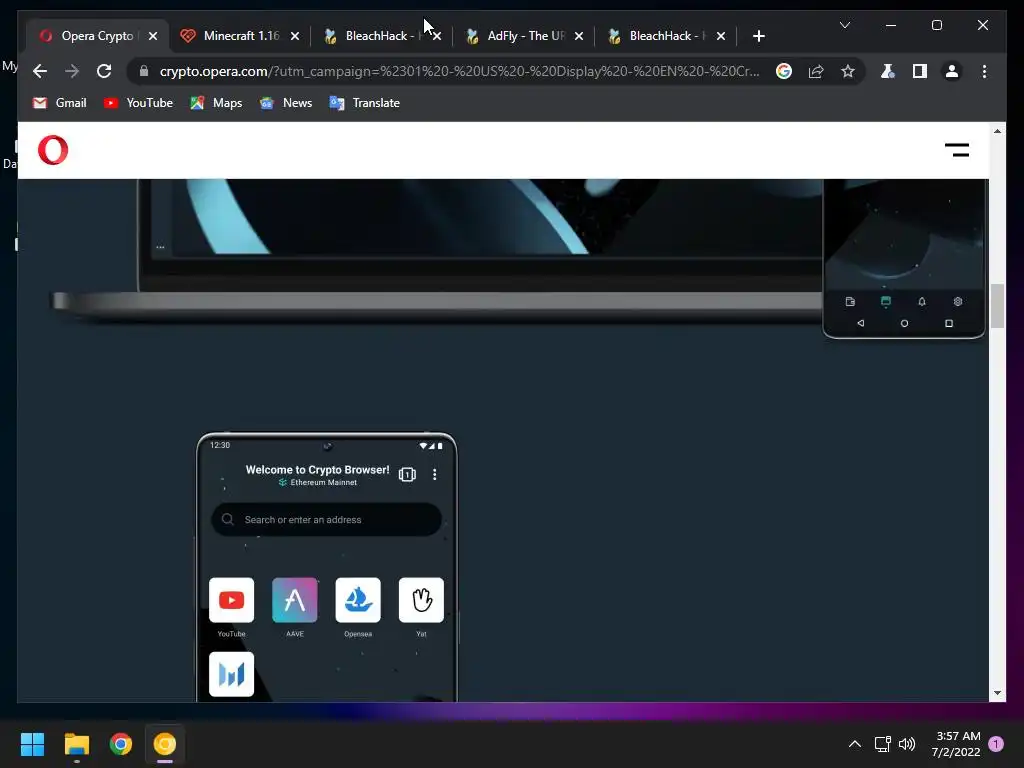Click Android back triangle on right phone

tap(861, 323)
